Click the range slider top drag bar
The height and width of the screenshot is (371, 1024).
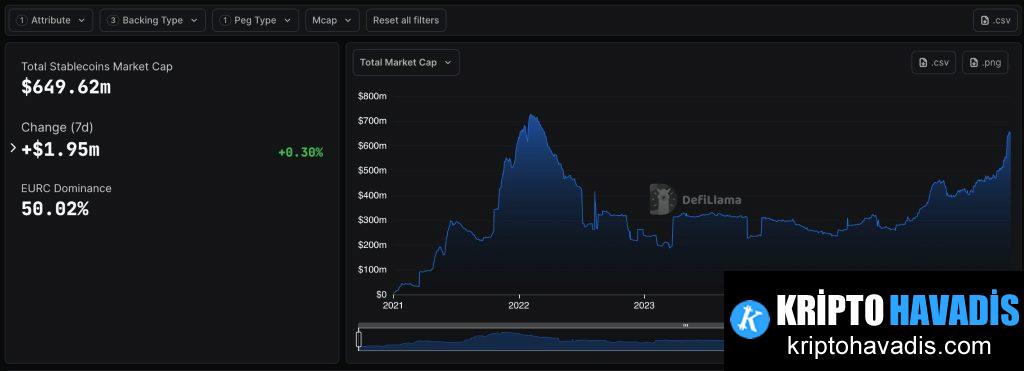point(541,325)
